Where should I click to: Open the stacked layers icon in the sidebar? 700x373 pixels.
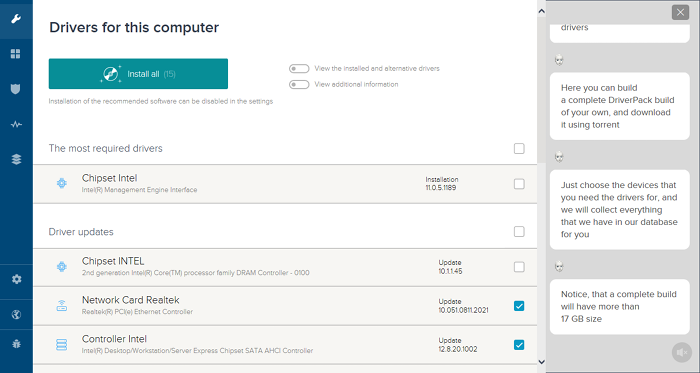(16, 159)
